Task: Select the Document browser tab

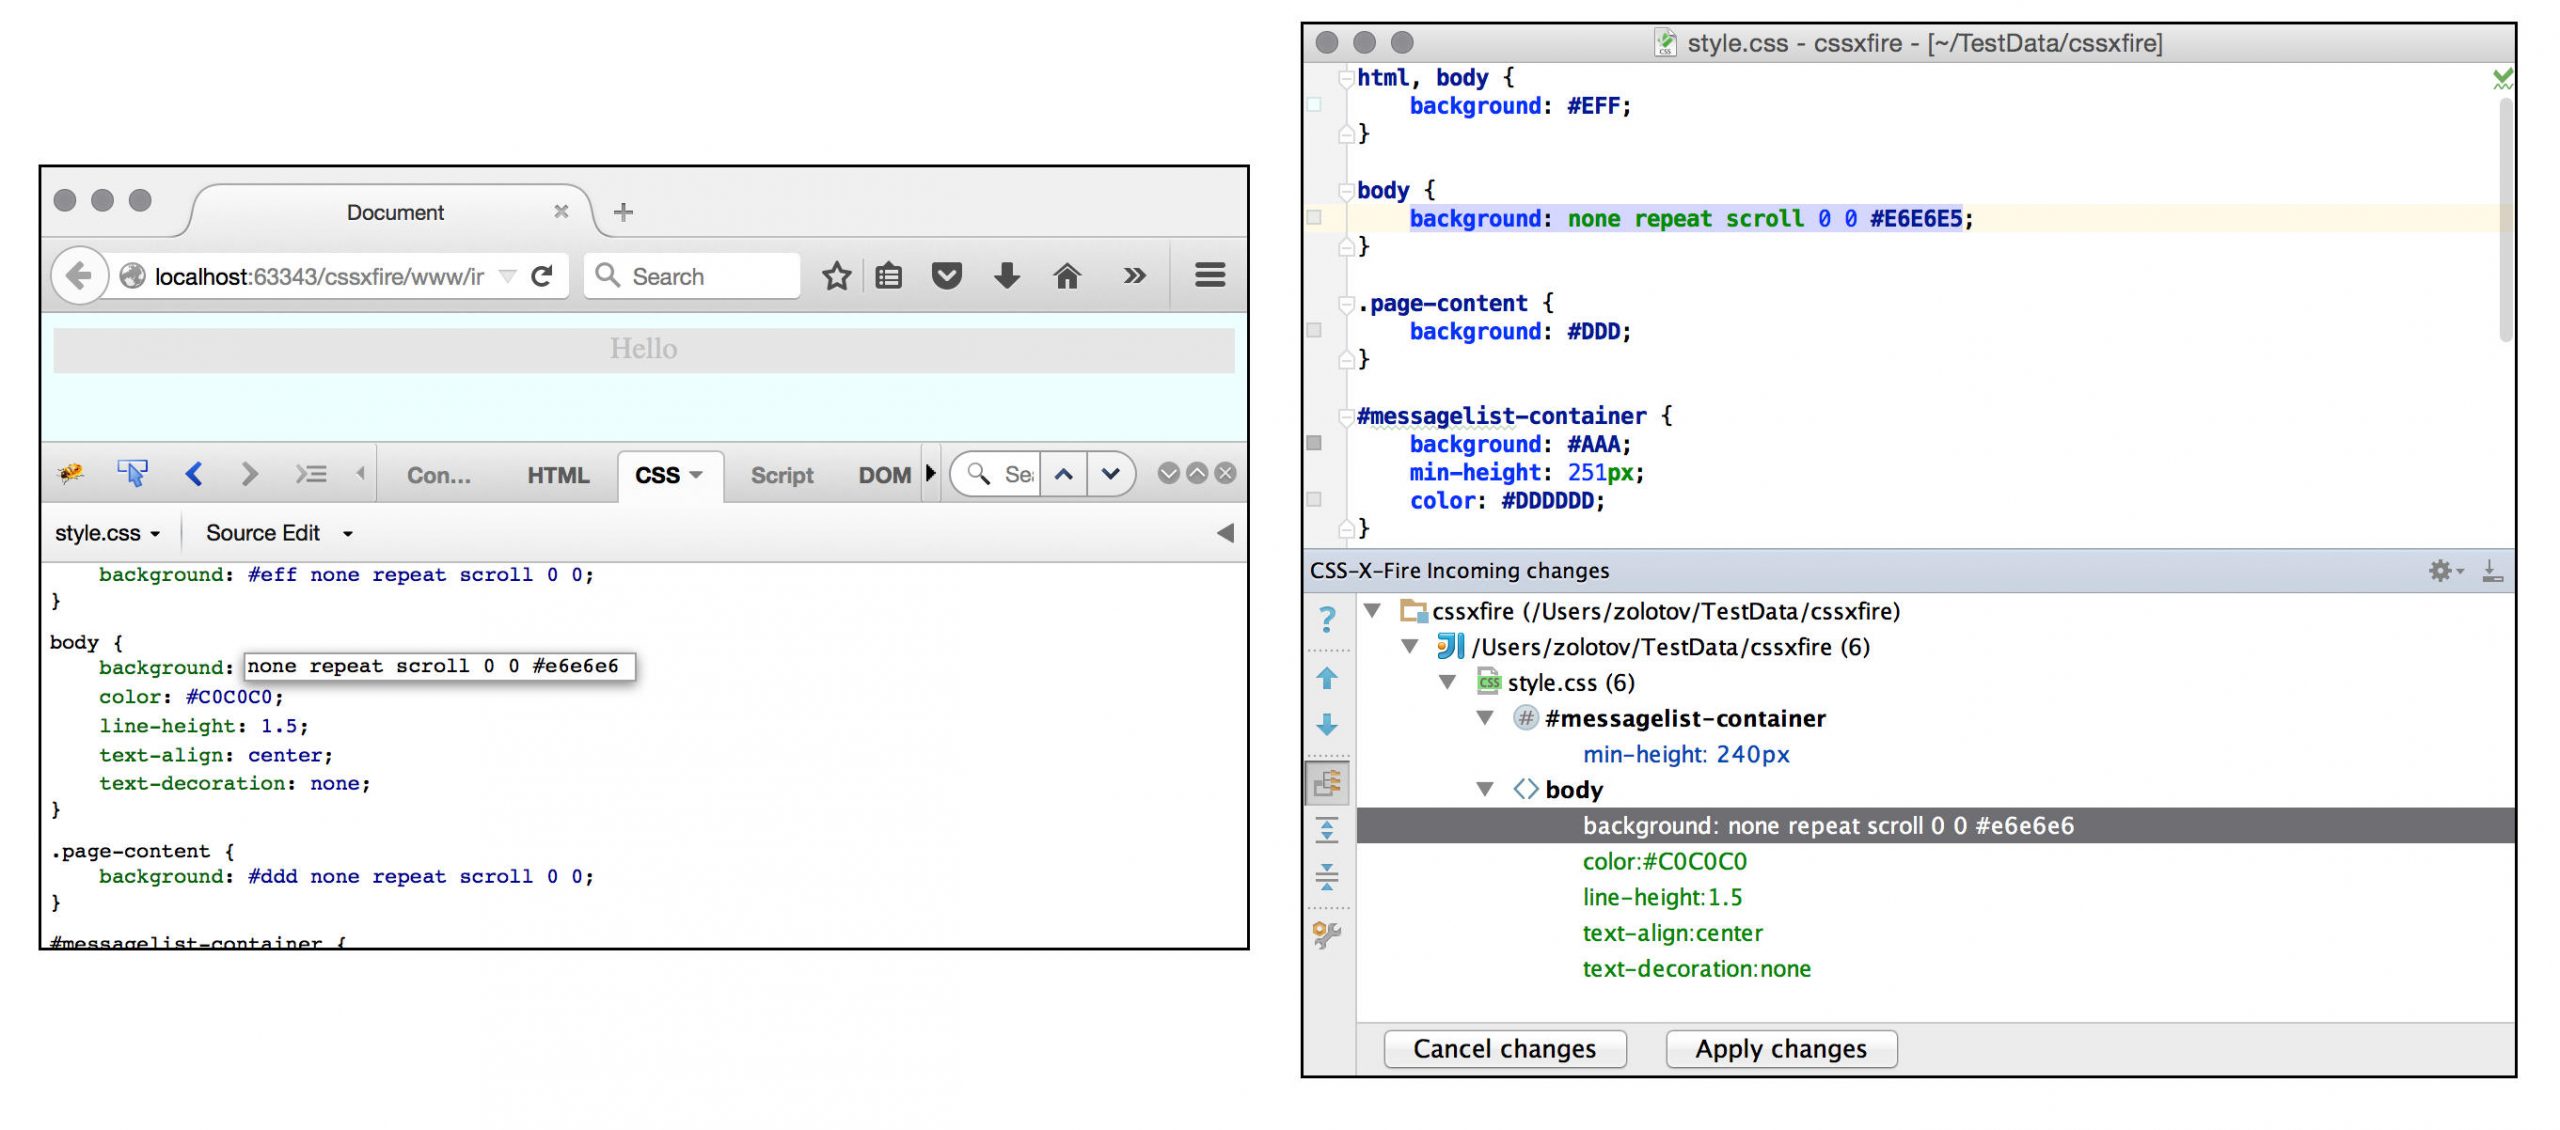Action: point(395,212)
